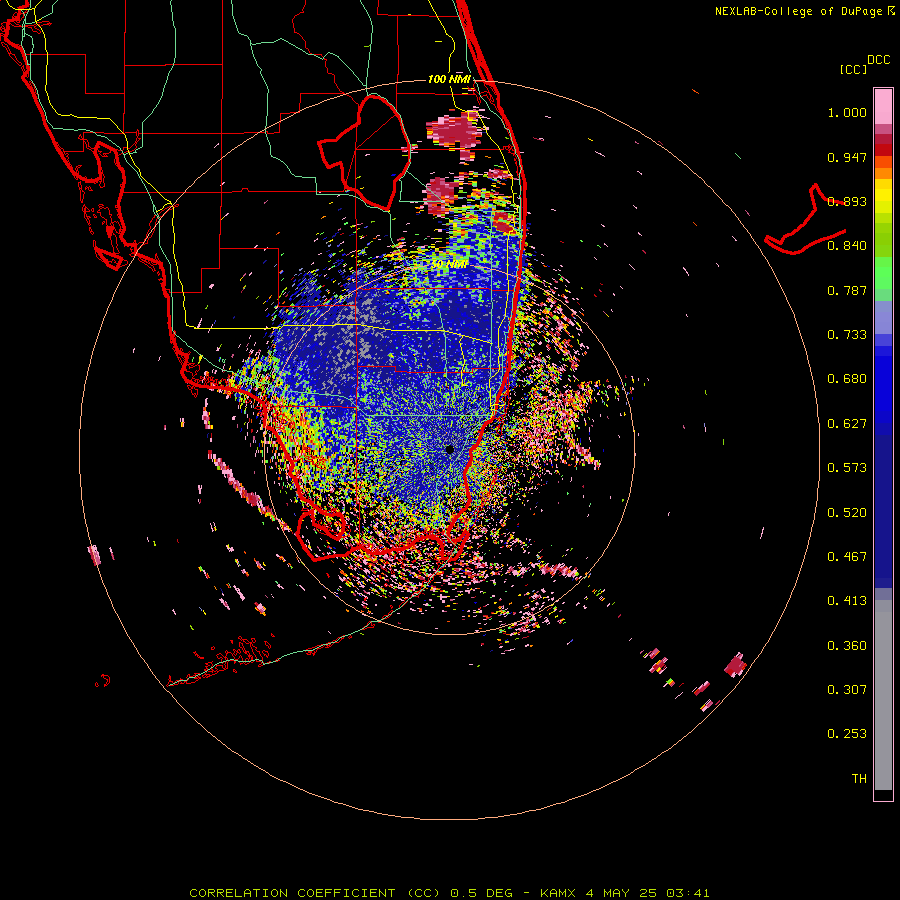Click the 0.5 DEG elevation text
The image size is (900, 900).
[x=481, y=893]
